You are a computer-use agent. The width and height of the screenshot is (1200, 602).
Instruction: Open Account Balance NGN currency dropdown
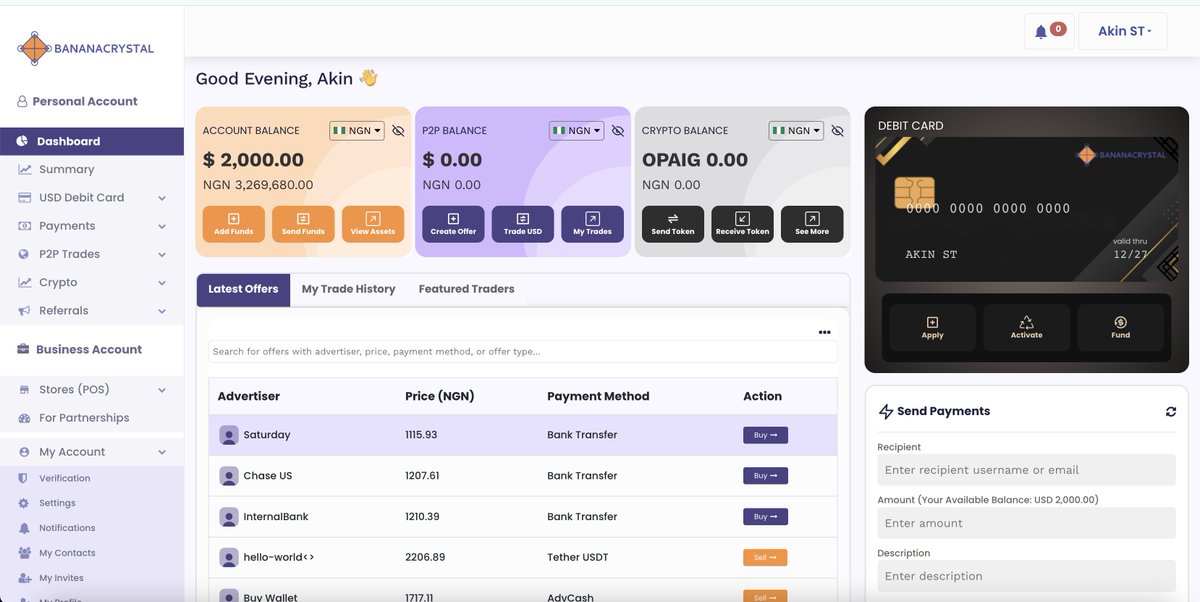click(357, 131)
